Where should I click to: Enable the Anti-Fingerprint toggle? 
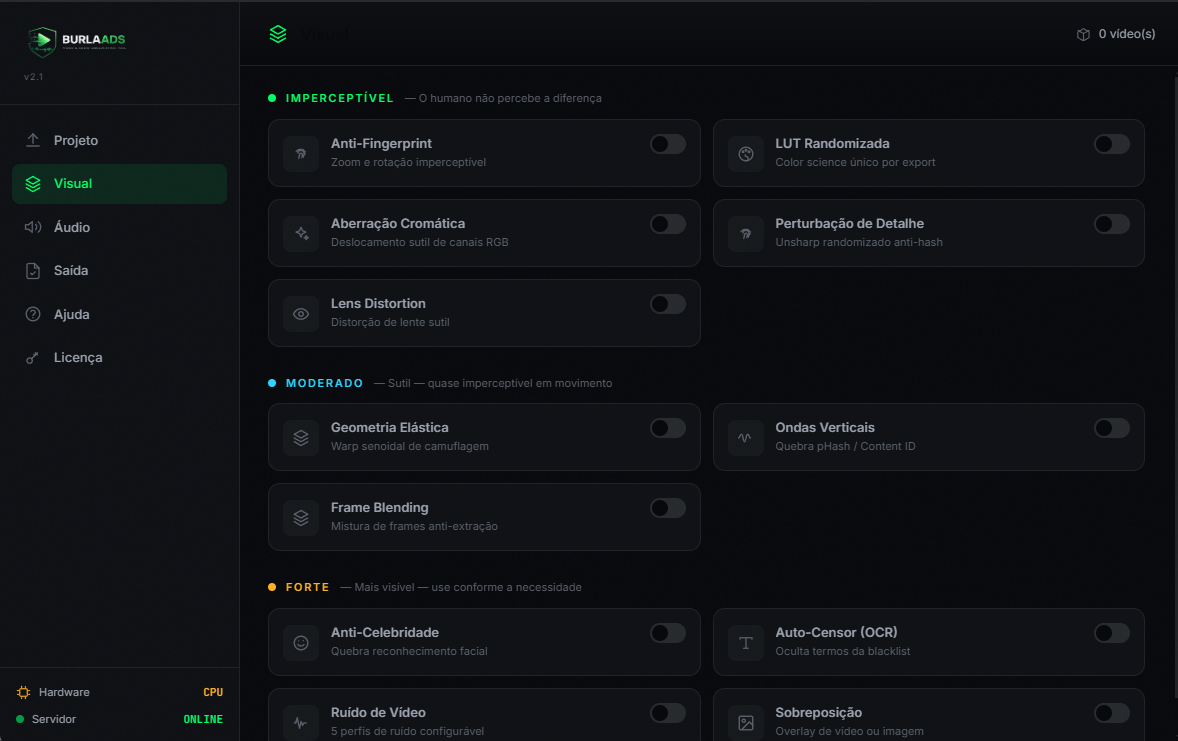click(x=668, y=144)
